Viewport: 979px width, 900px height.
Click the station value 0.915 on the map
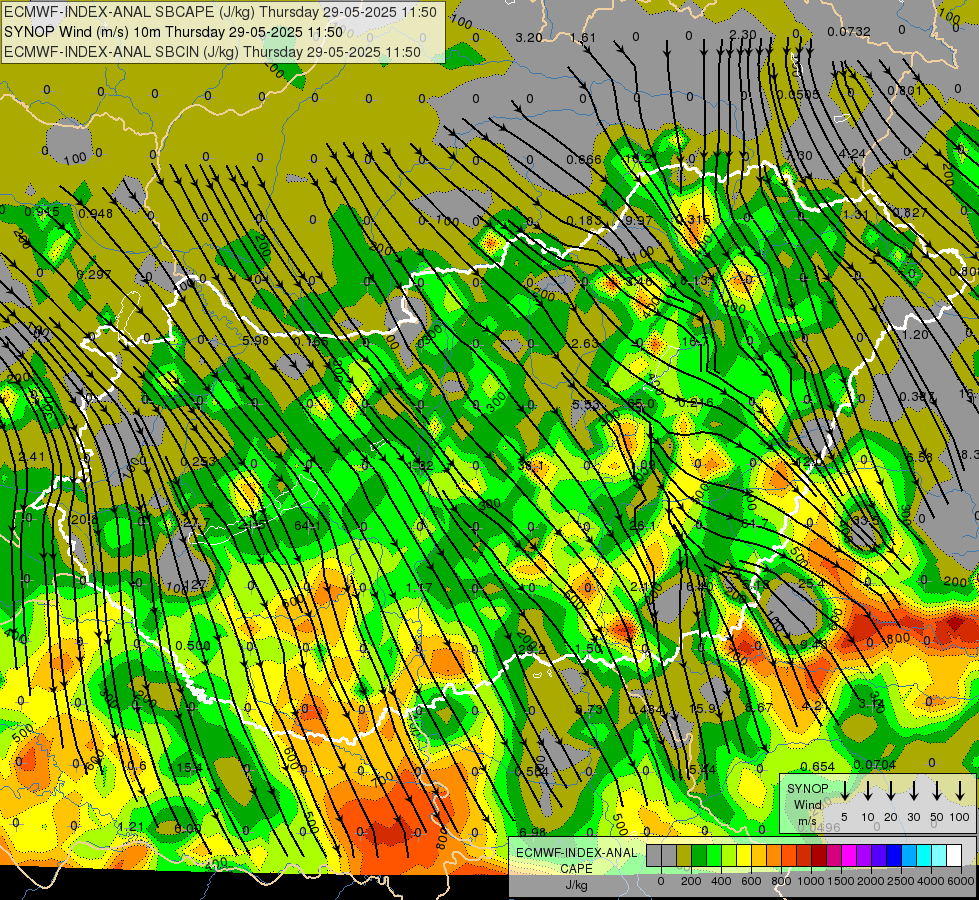pyautogui.click(x=42, y=212)
